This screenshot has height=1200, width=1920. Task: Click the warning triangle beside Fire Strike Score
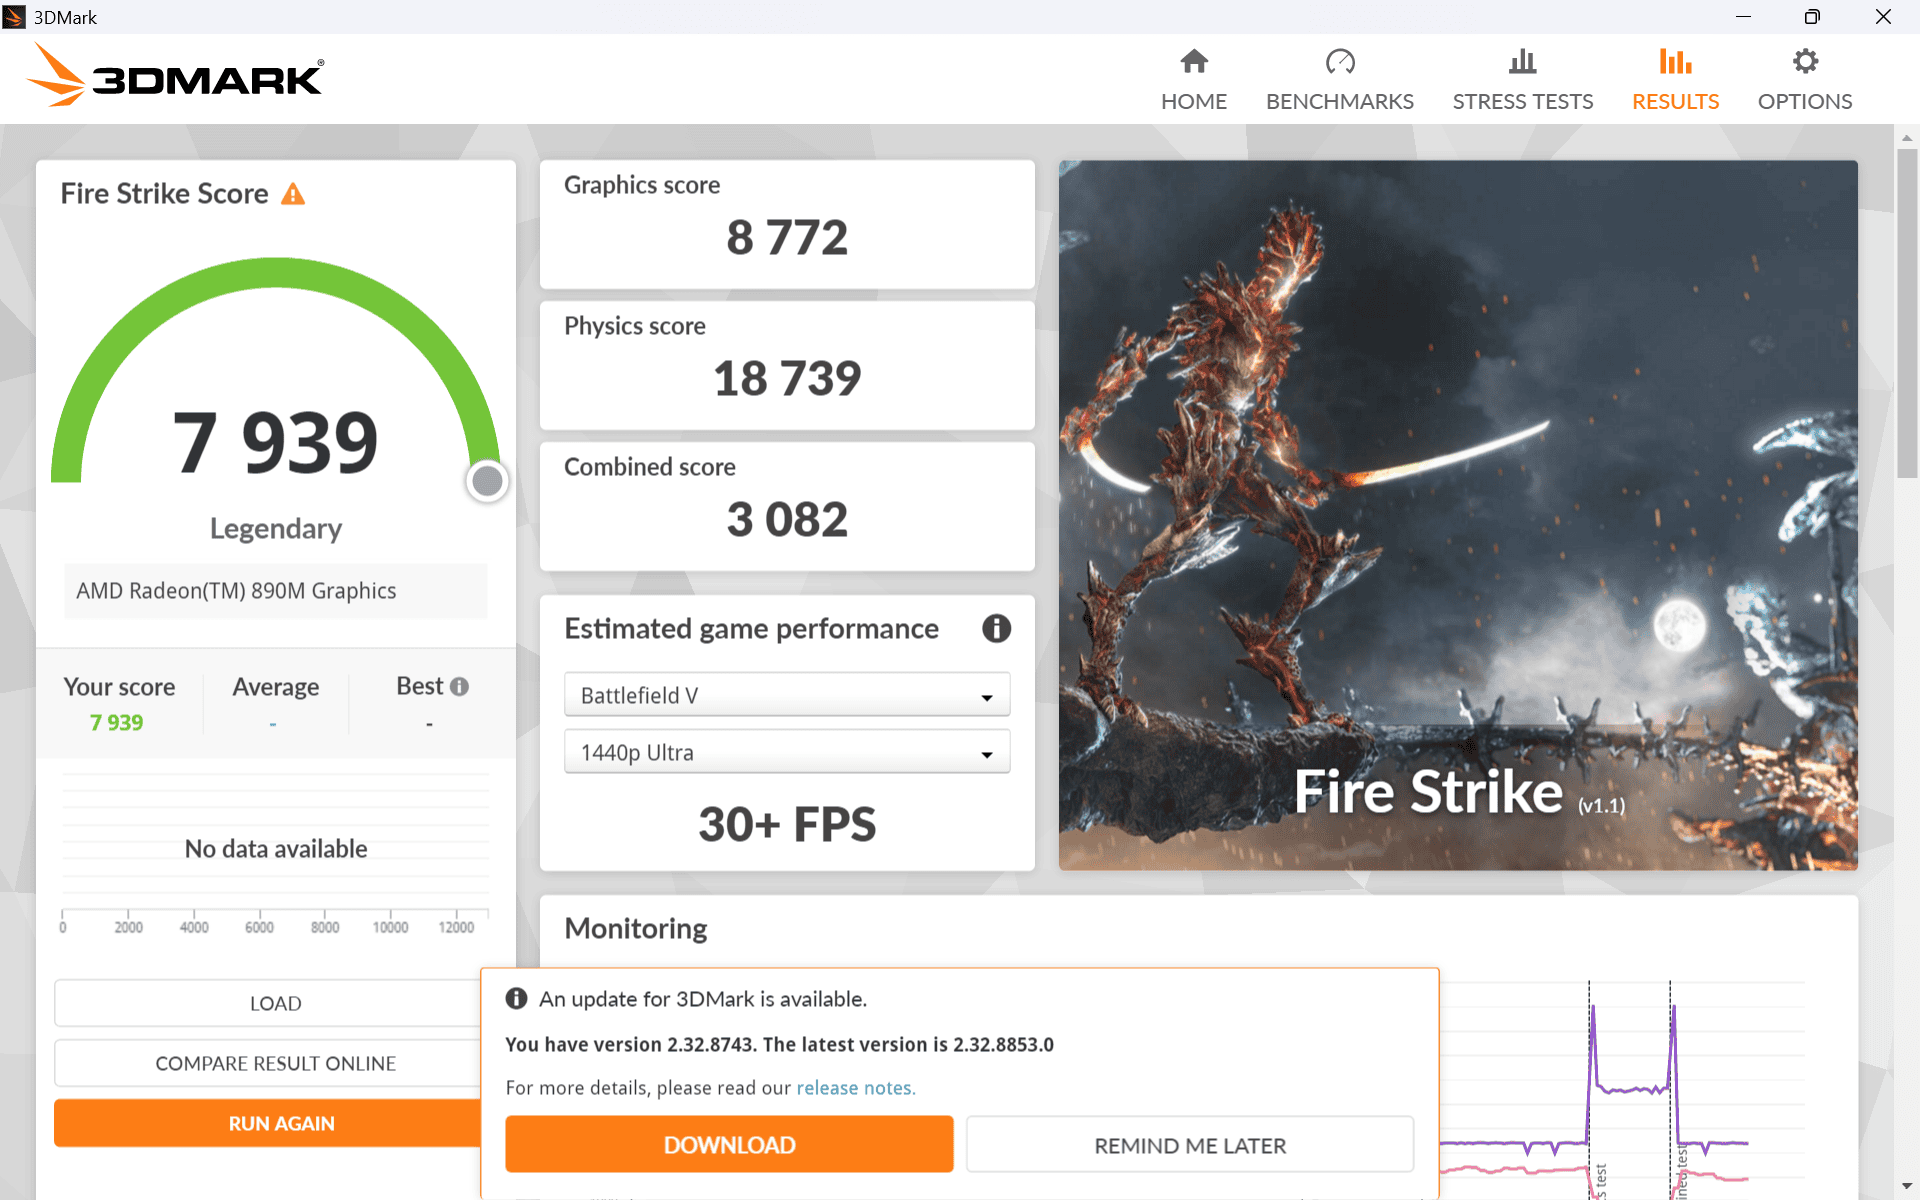coord(292,194)
